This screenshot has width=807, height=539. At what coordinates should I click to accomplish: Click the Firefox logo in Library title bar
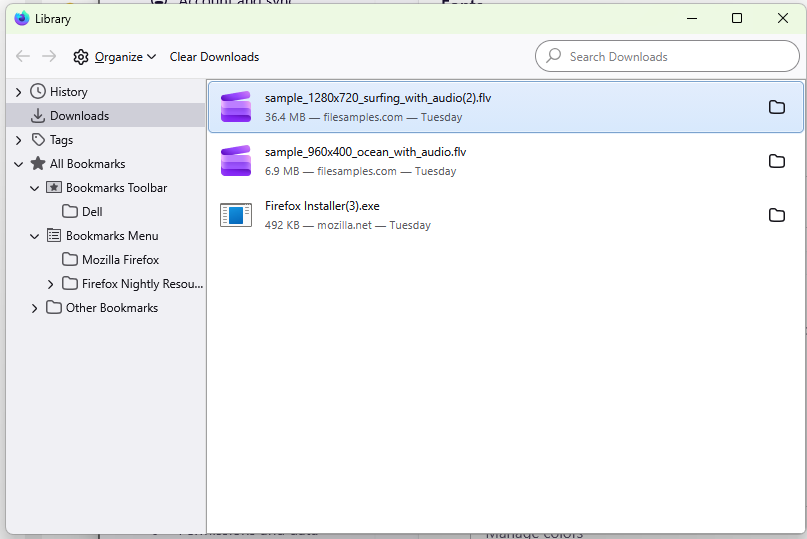coord(22,19)
